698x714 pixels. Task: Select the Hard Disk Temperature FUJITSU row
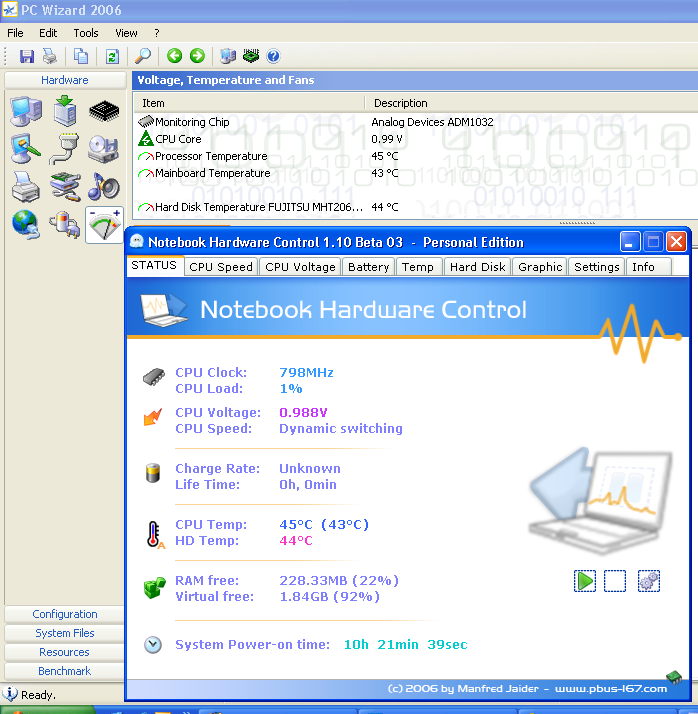point(415,207)
